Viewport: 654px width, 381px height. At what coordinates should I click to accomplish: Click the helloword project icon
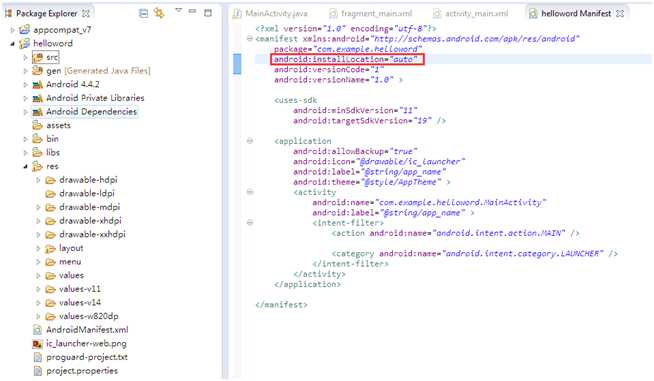[x=25, y=43]
